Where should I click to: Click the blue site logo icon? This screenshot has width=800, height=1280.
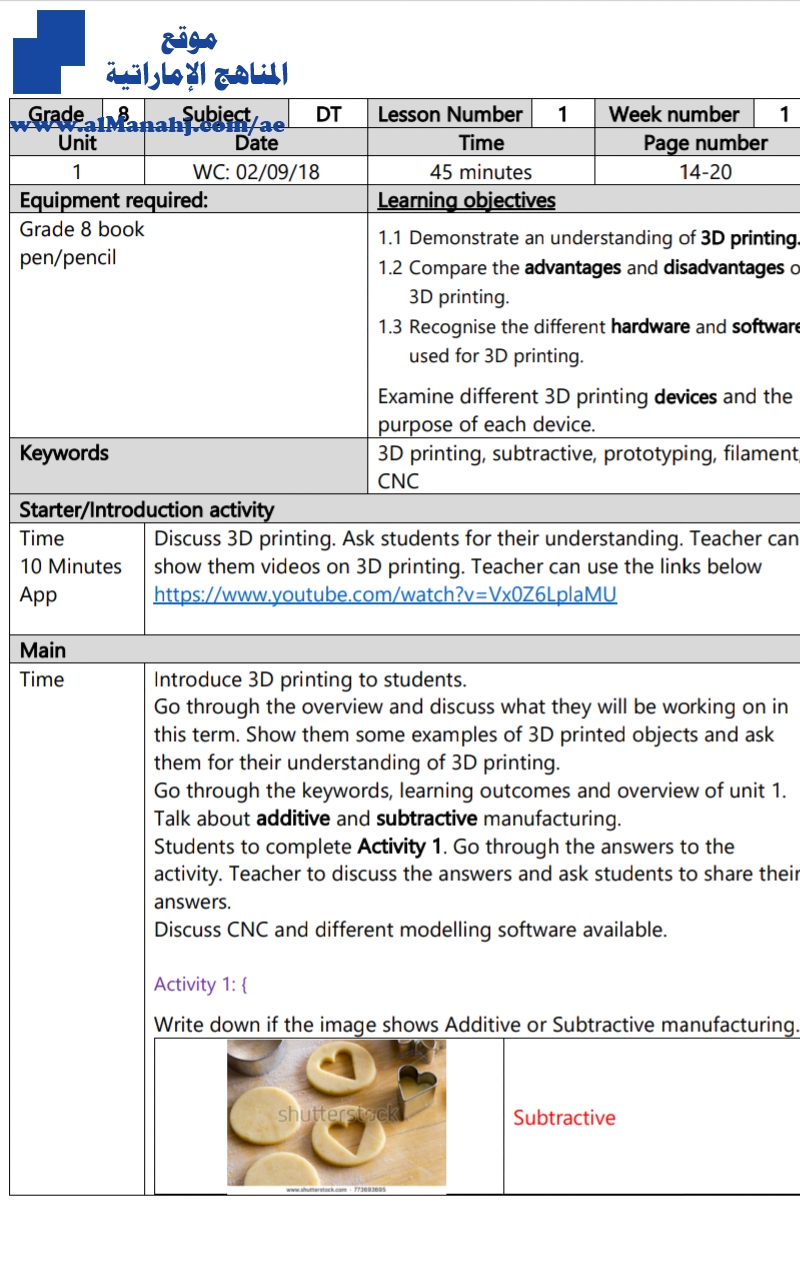point(49,51)
